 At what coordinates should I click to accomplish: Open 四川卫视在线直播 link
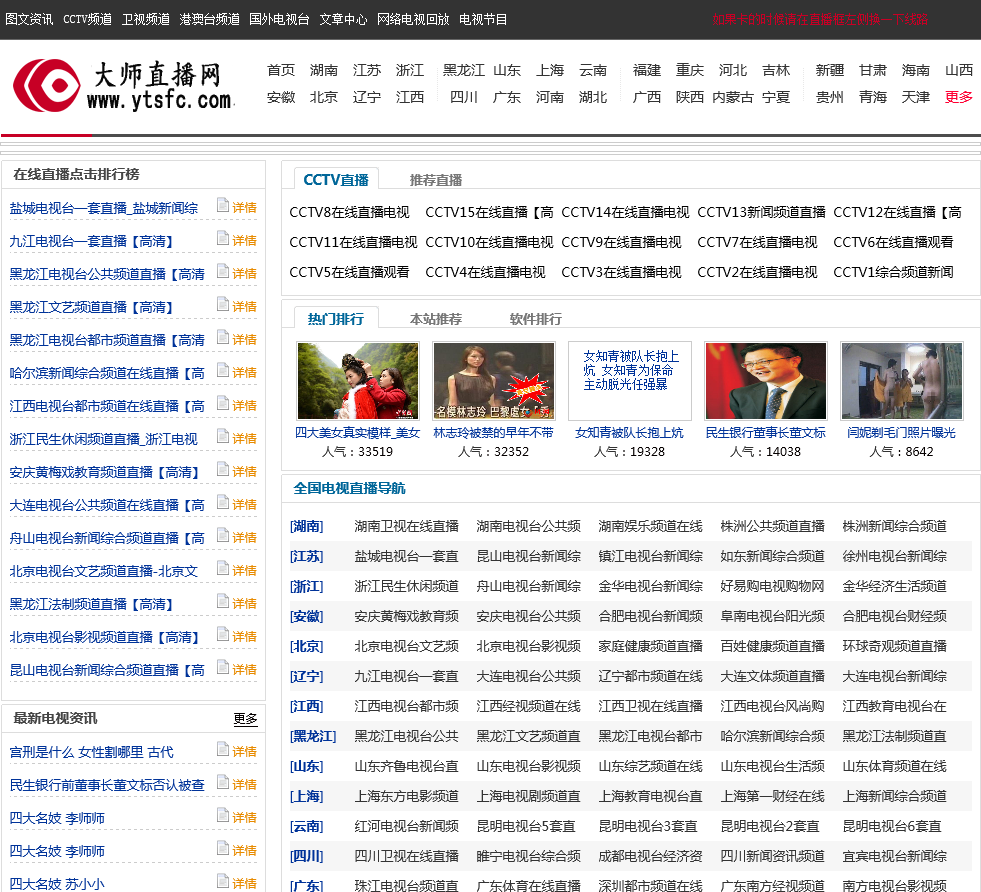click(x=407, y=857)
